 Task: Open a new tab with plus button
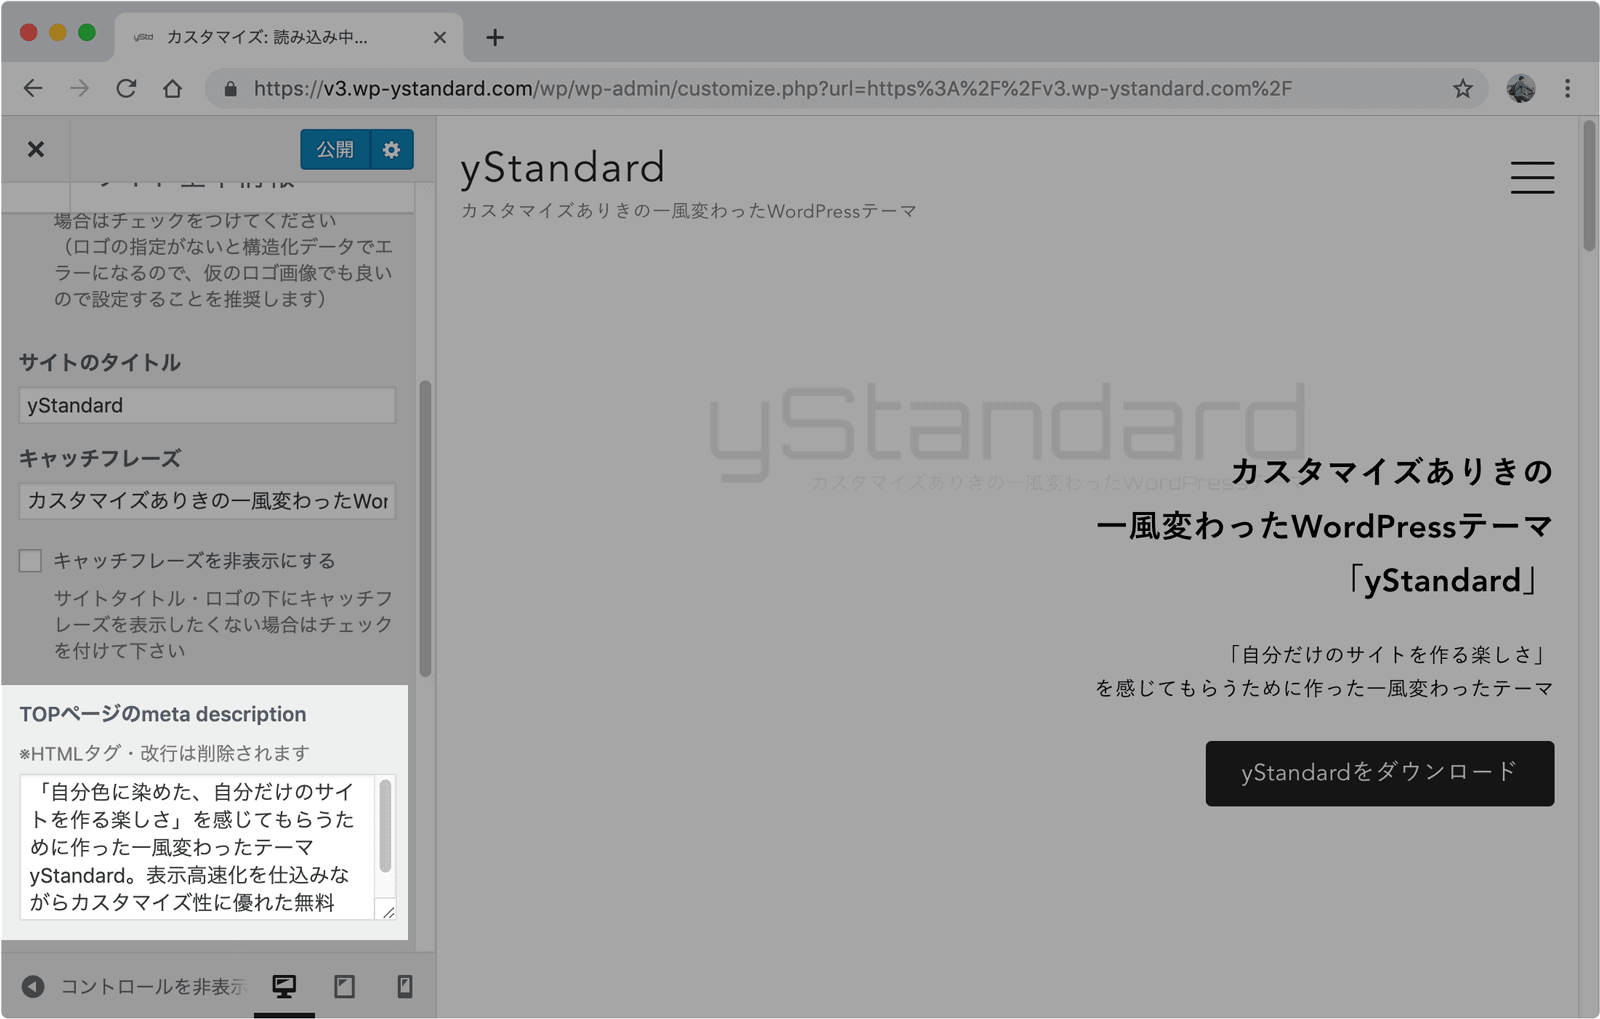[x=495, y=37]
